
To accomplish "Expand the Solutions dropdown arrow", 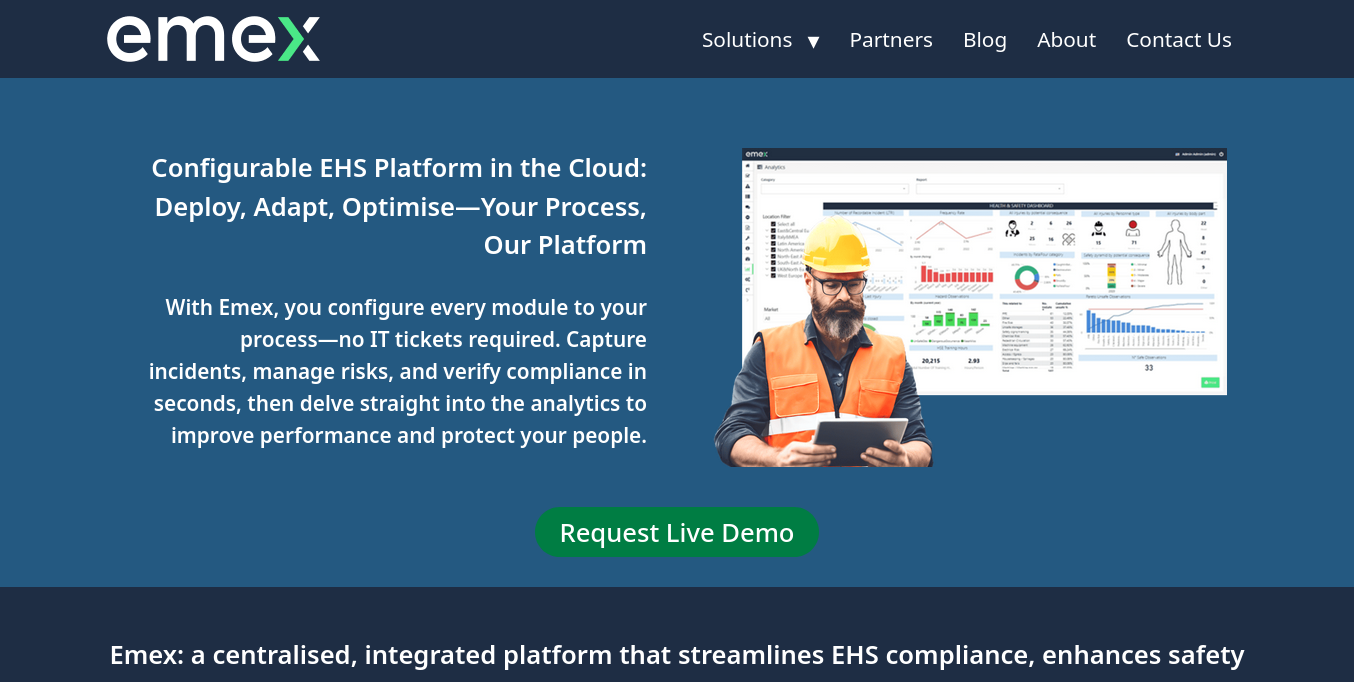I will tap(813, 41).
